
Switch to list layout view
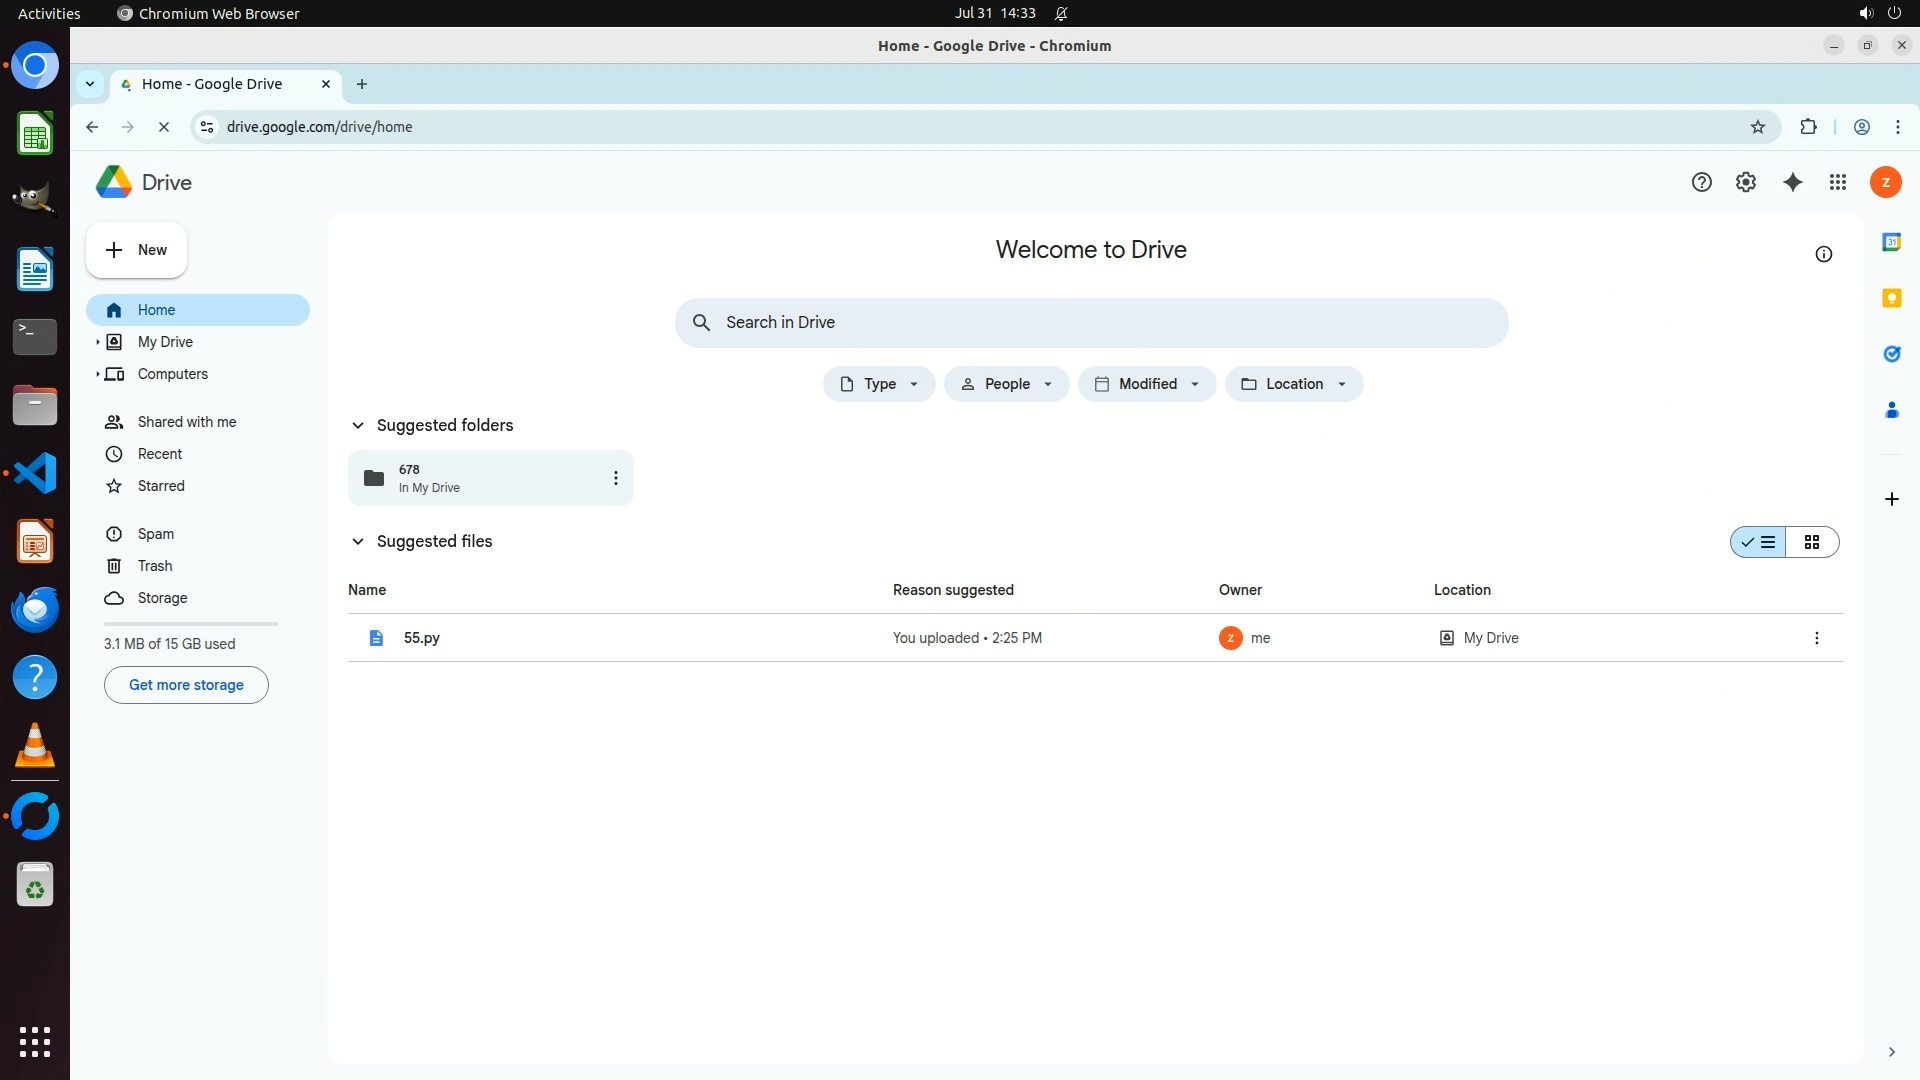(x=1759, y=542)
